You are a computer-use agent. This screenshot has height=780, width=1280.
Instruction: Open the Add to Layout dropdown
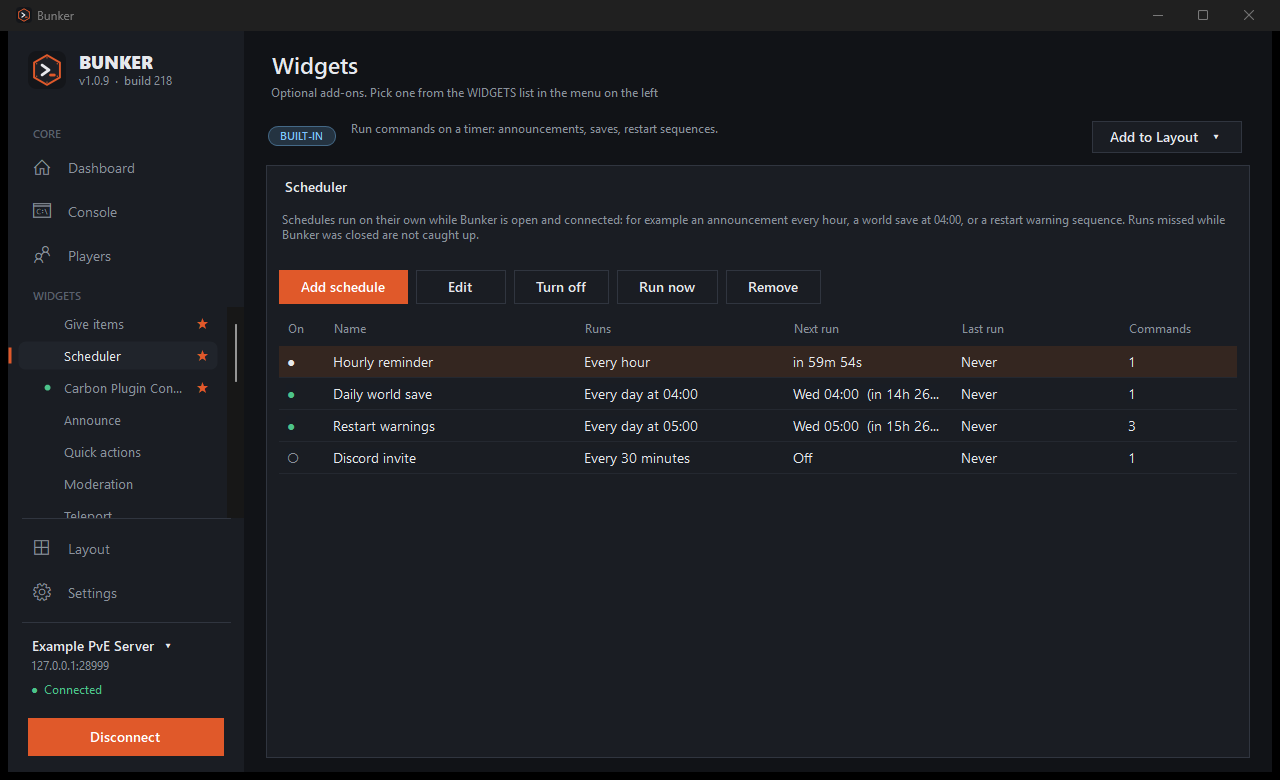coord(1167,137)
